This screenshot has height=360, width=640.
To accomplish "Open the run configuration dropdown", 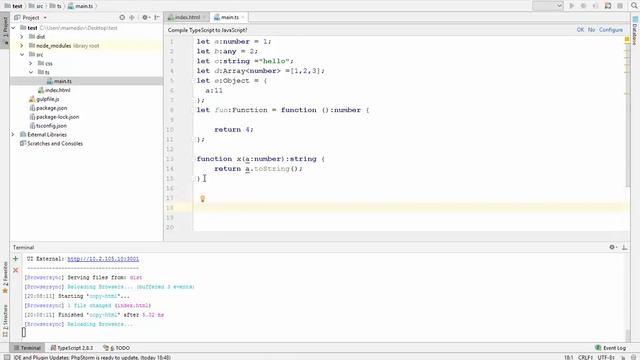I will coord(548,6).
